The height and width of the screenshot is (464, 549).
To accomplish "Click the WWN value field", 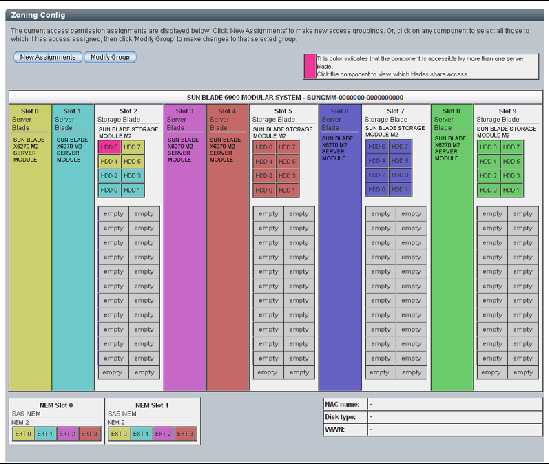I will pyautogui.click(x=454, y=430).
